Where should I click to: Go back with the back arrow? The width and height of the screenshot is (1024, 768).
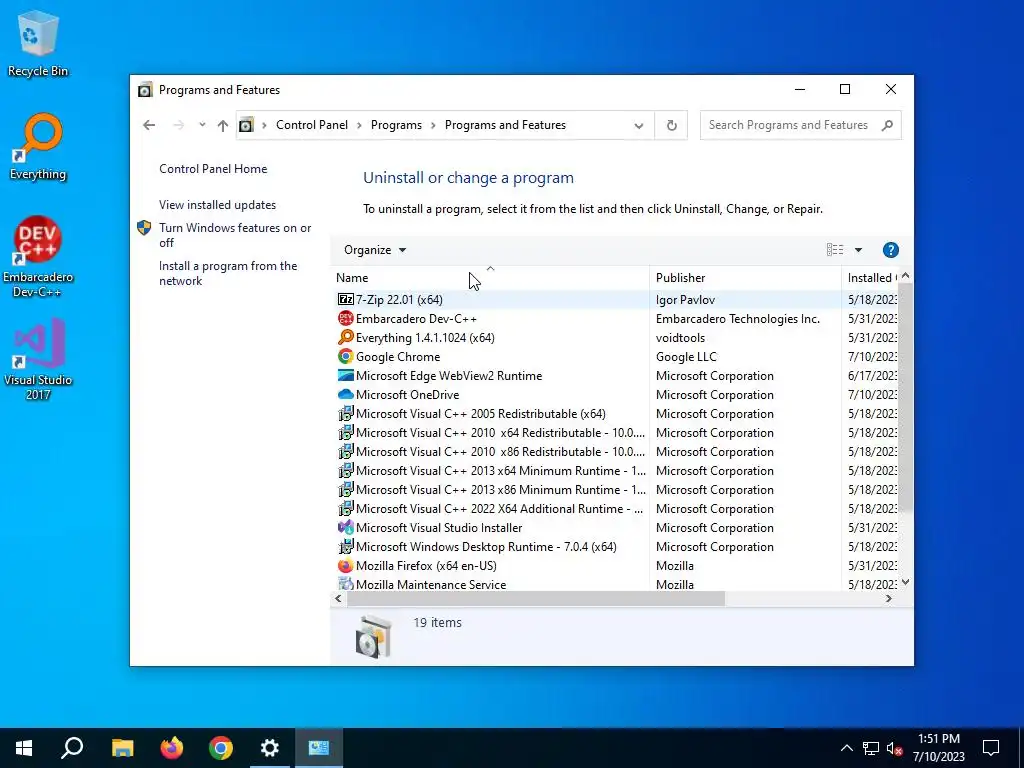[x=149, y=125]
